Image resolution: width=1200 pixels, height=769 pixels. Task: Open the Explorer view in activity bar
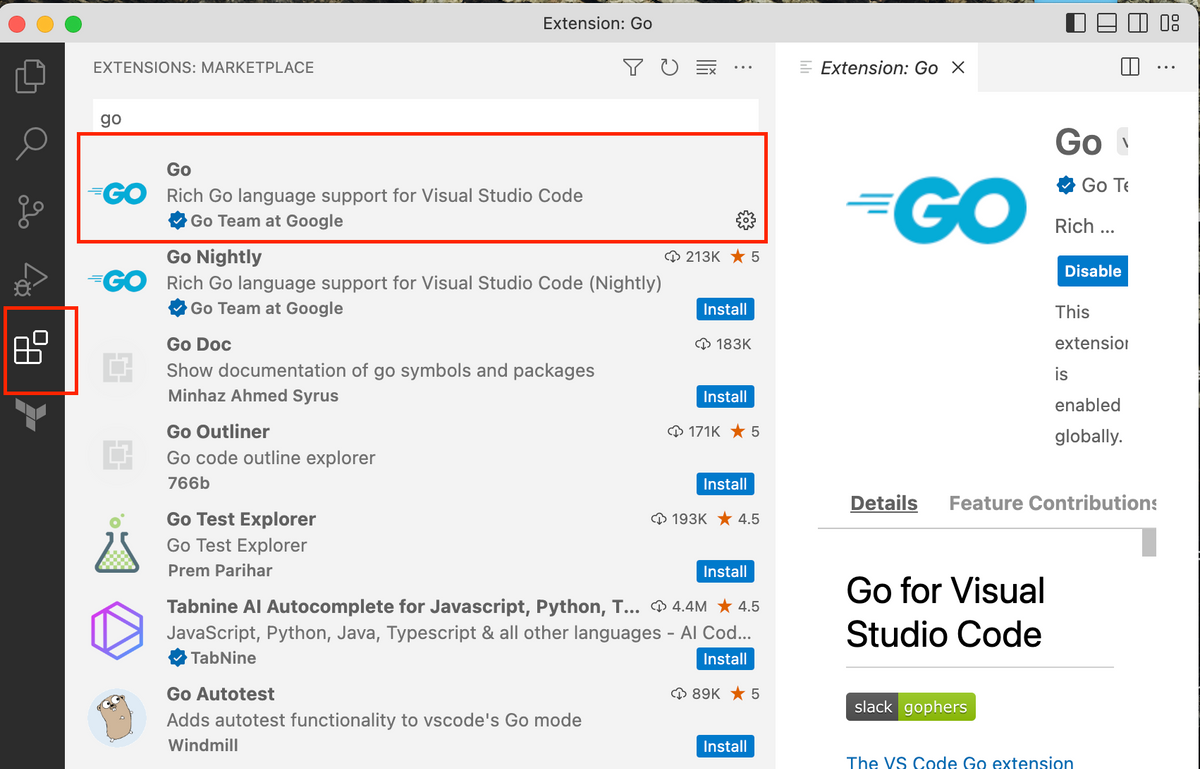pyautogui.click(x=31, y=77)
